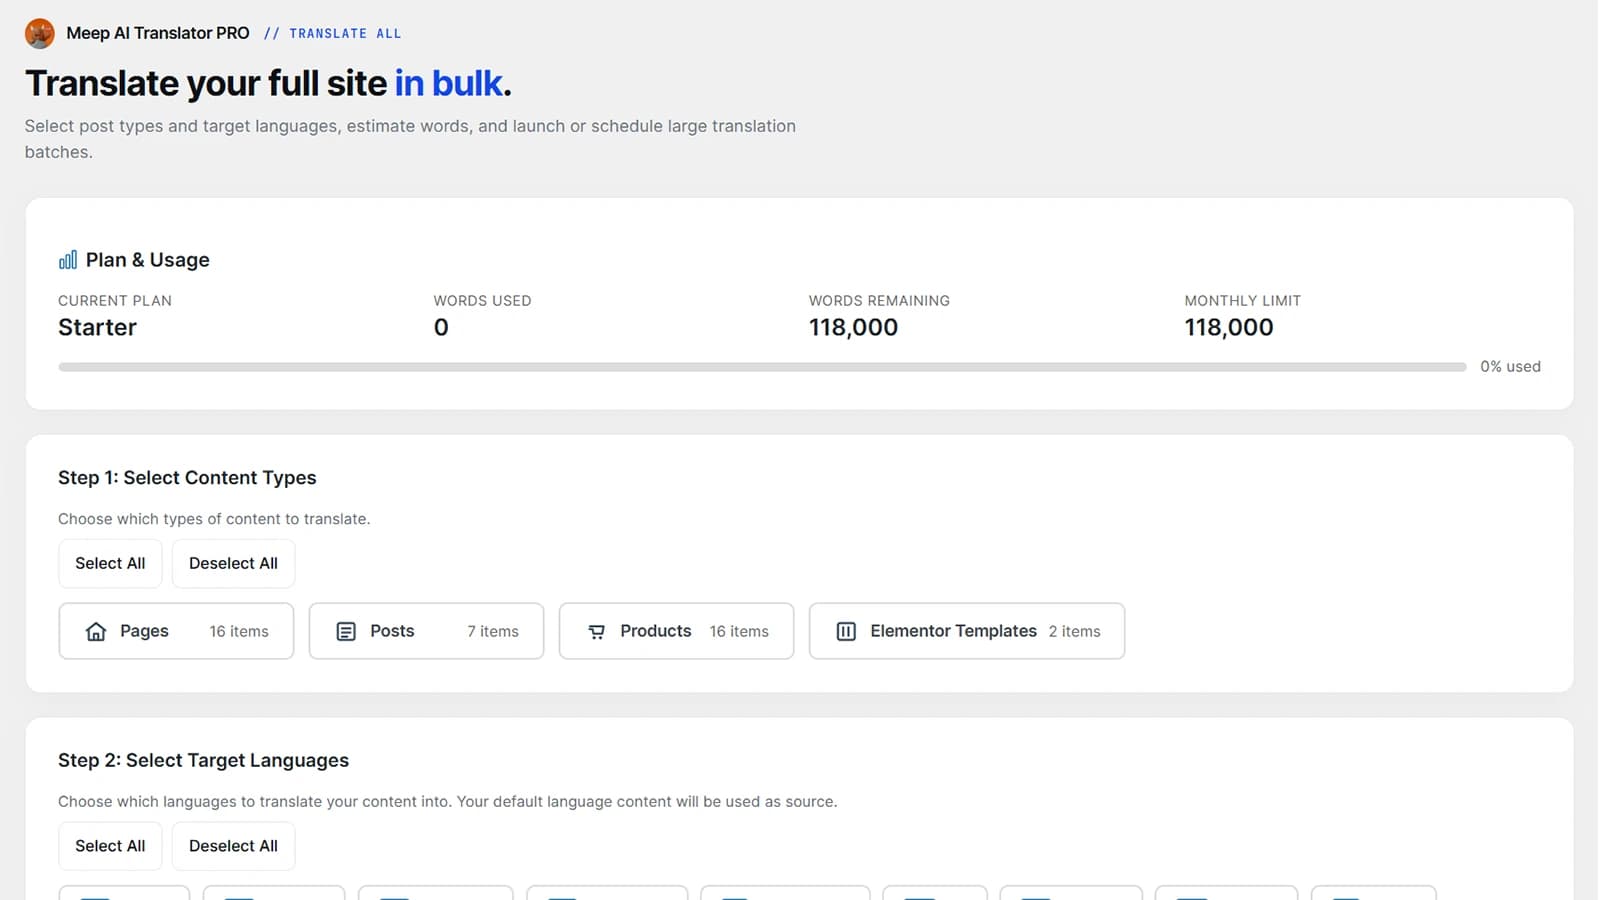Click the words usage progress bar
The image size is (1600, 900).
[x=762, y=367]
